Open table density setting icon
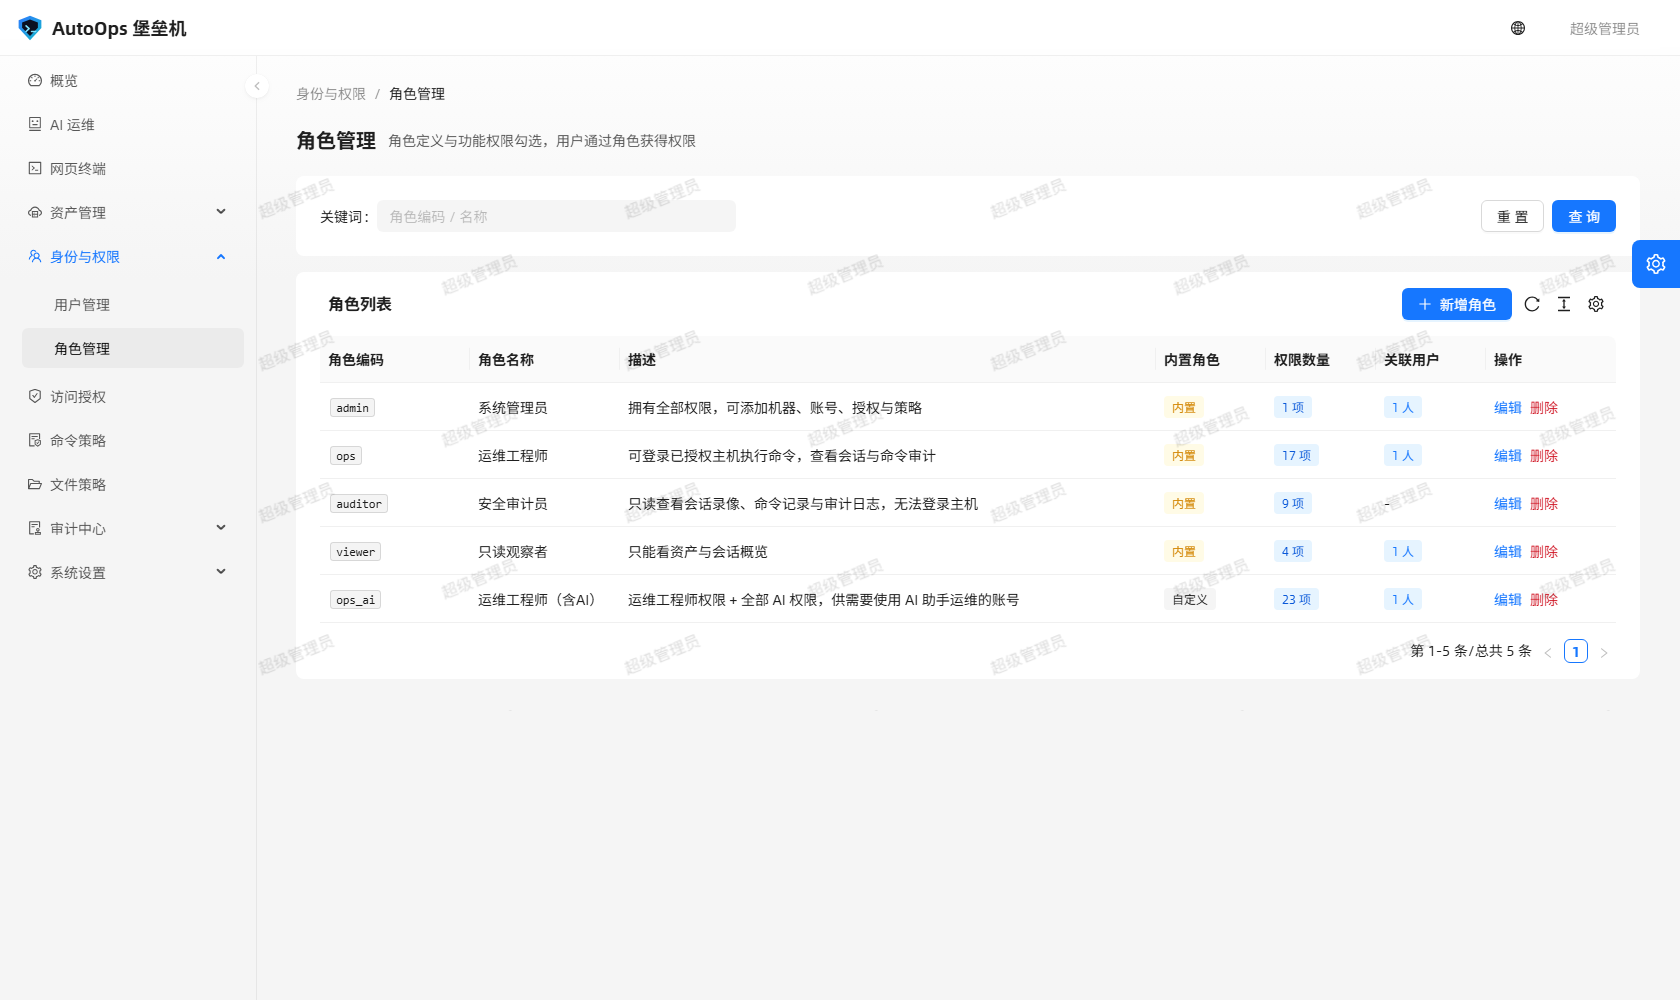 pyautogui.click(x=1564, y=304)
